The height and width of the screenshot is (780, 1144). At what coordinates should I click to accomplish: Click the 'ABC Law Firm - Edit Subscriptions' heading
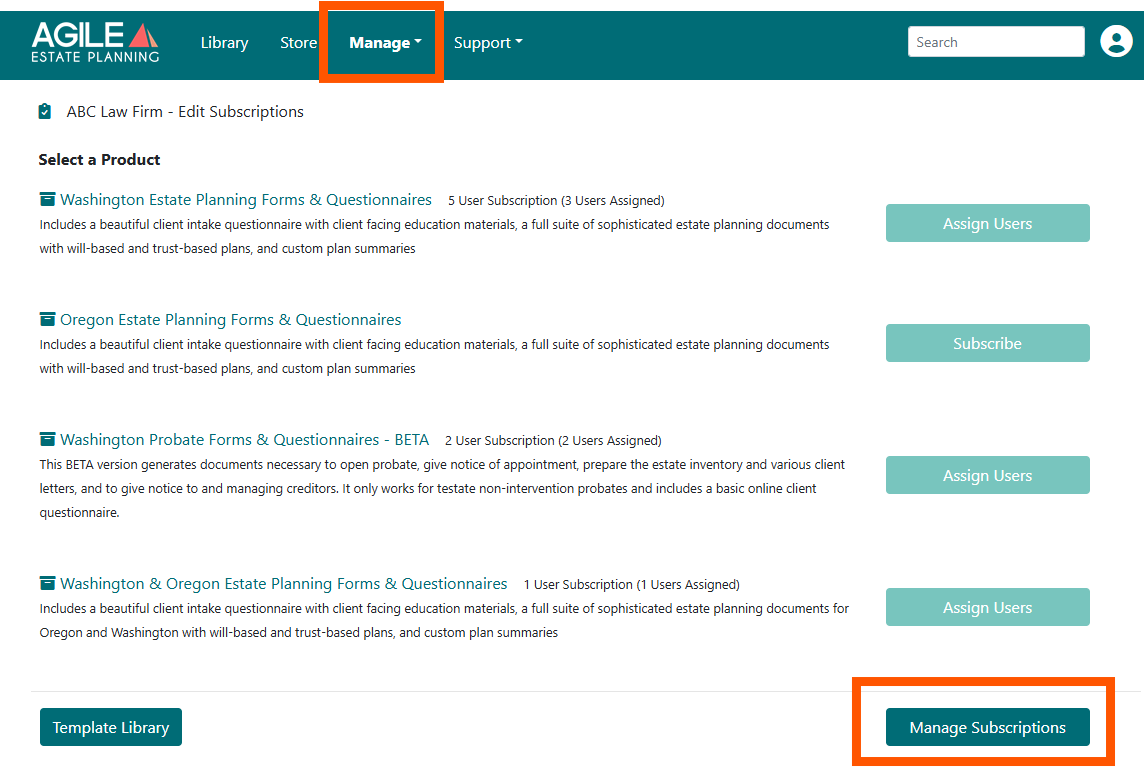click(x=185, y=112)
